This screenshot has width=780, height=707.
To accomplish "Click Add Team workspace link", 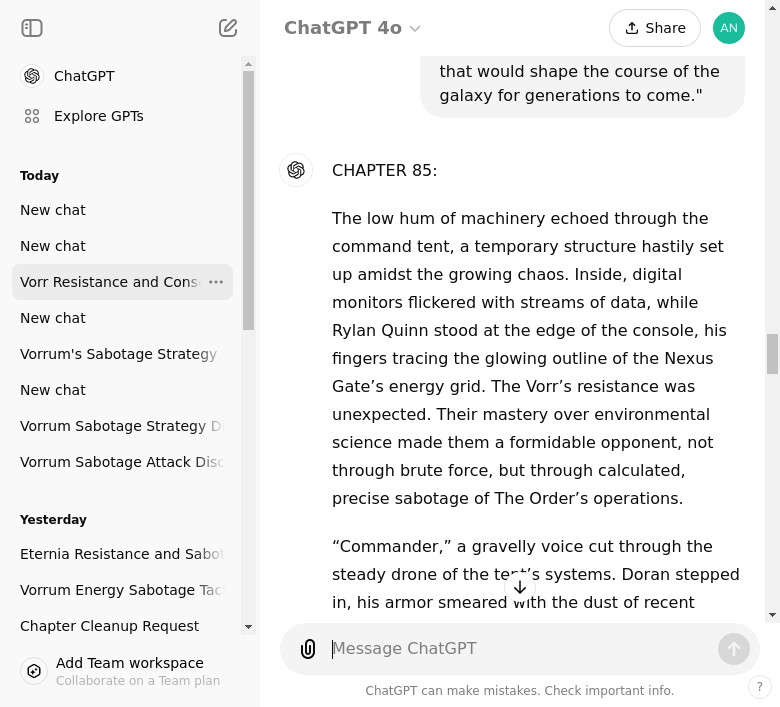I will (130, 663).
